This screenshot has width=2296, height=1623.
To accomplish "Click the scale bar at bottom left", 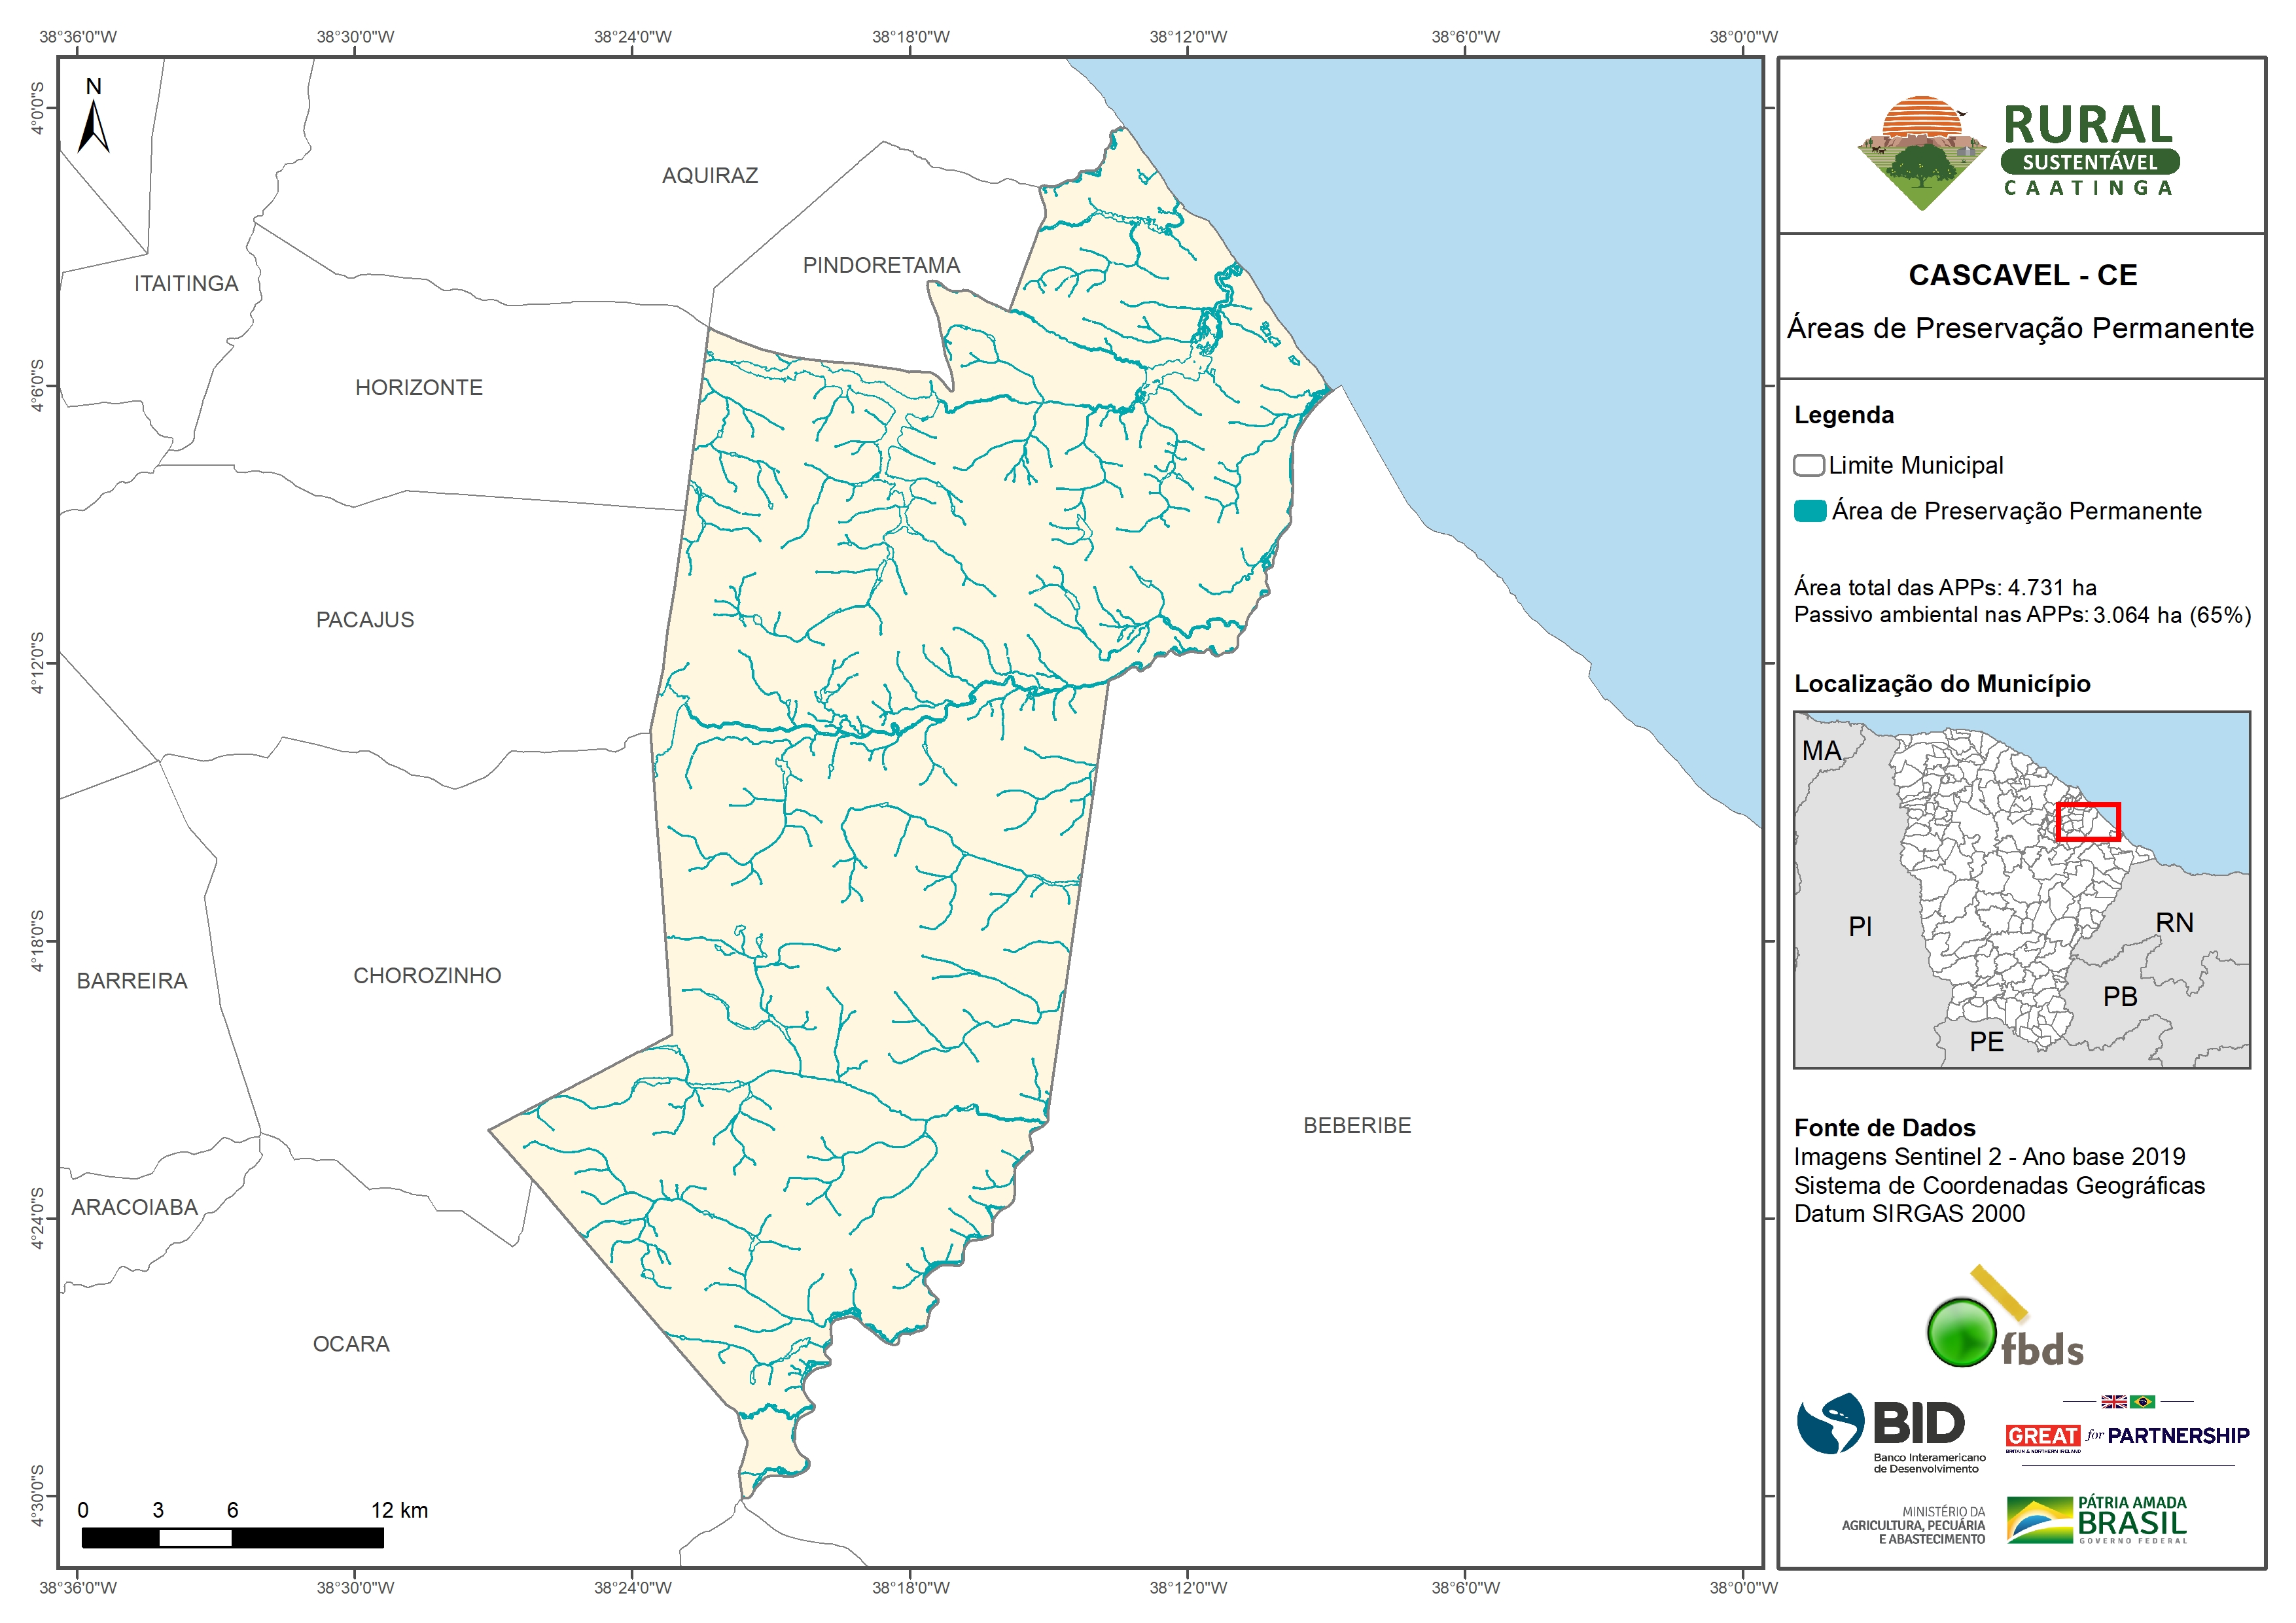I will (232, 1537).
